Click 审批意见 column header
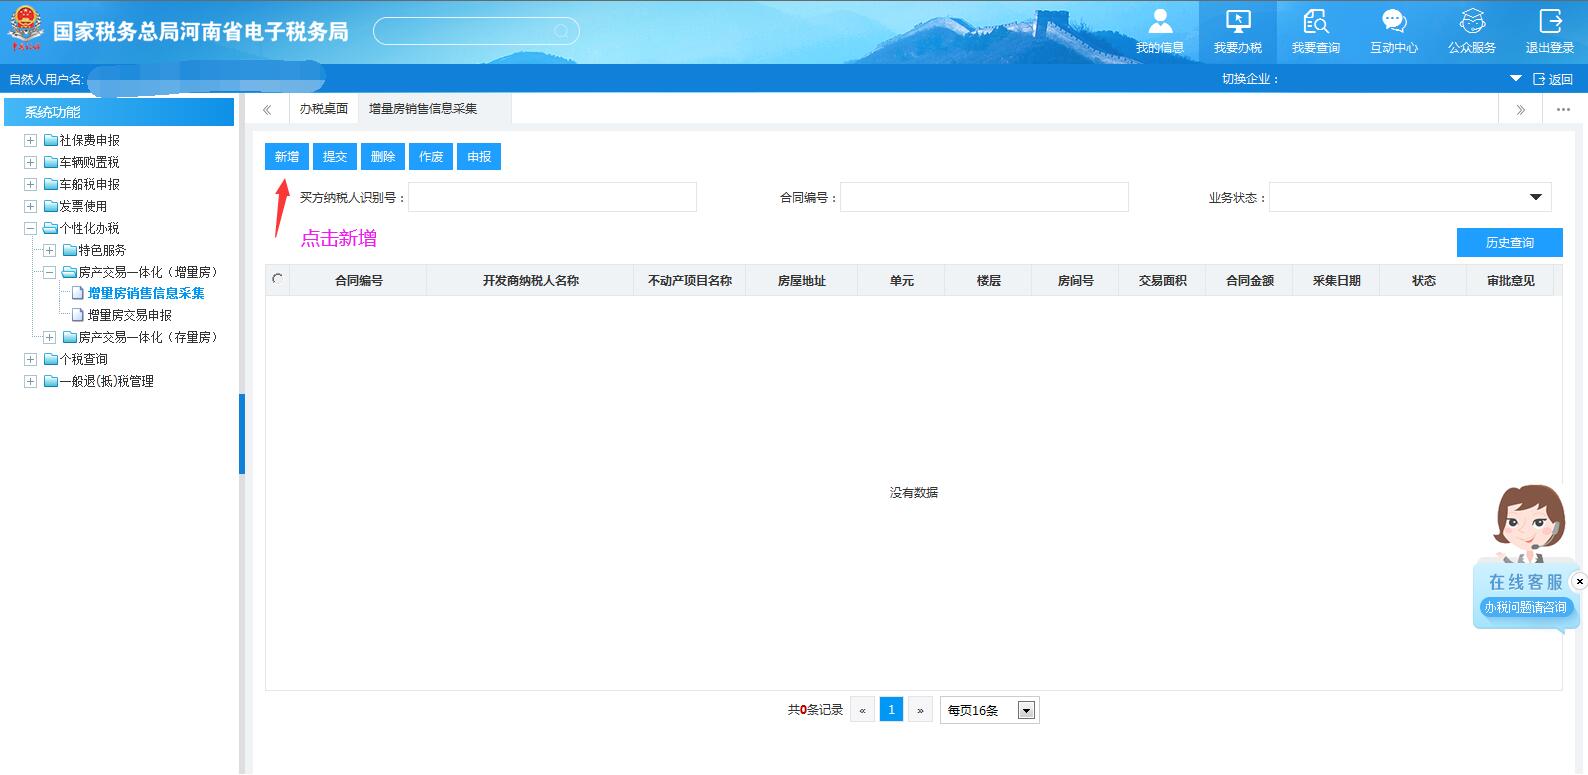This screenshot has height=775, width=1588. coord(1511,281)
